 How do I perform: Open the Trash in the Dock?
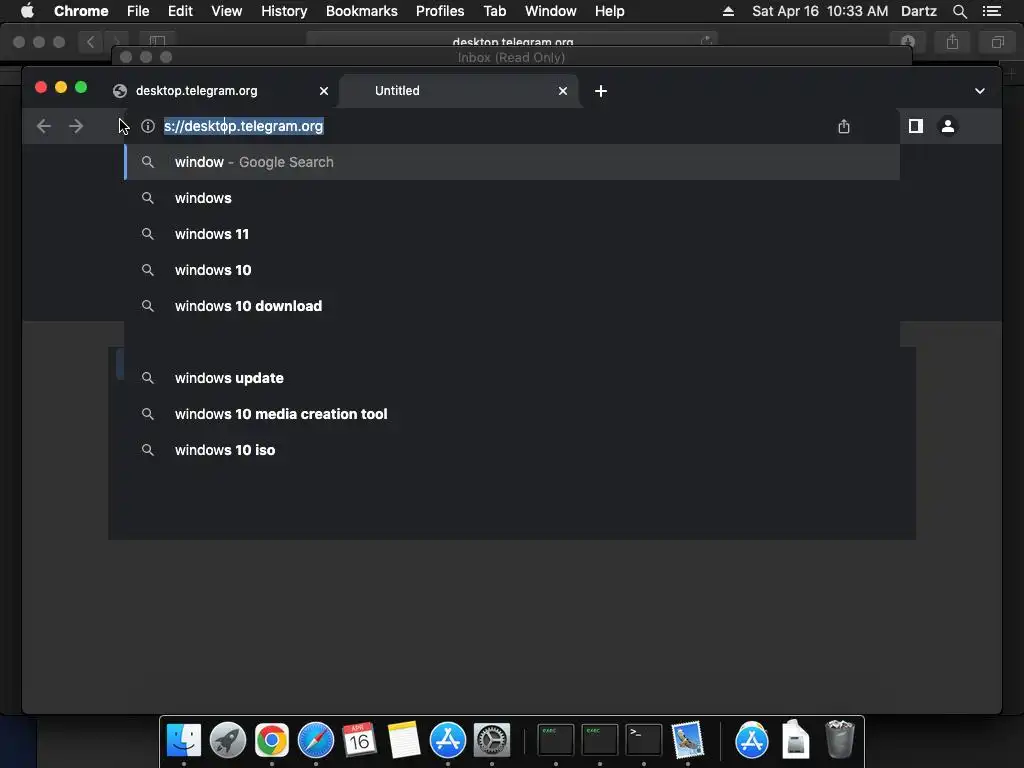point(840,739)
